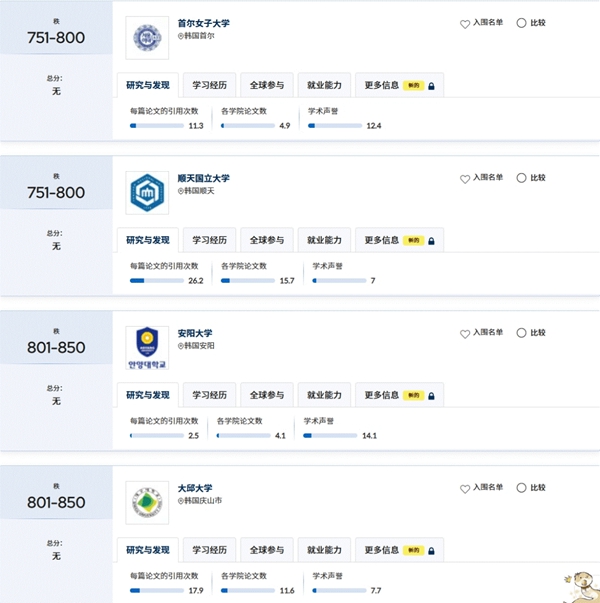600x603 pixels.
Task: Open 学习经历 tab for 顺天国立大学
Action: click(x=209, y=240)
